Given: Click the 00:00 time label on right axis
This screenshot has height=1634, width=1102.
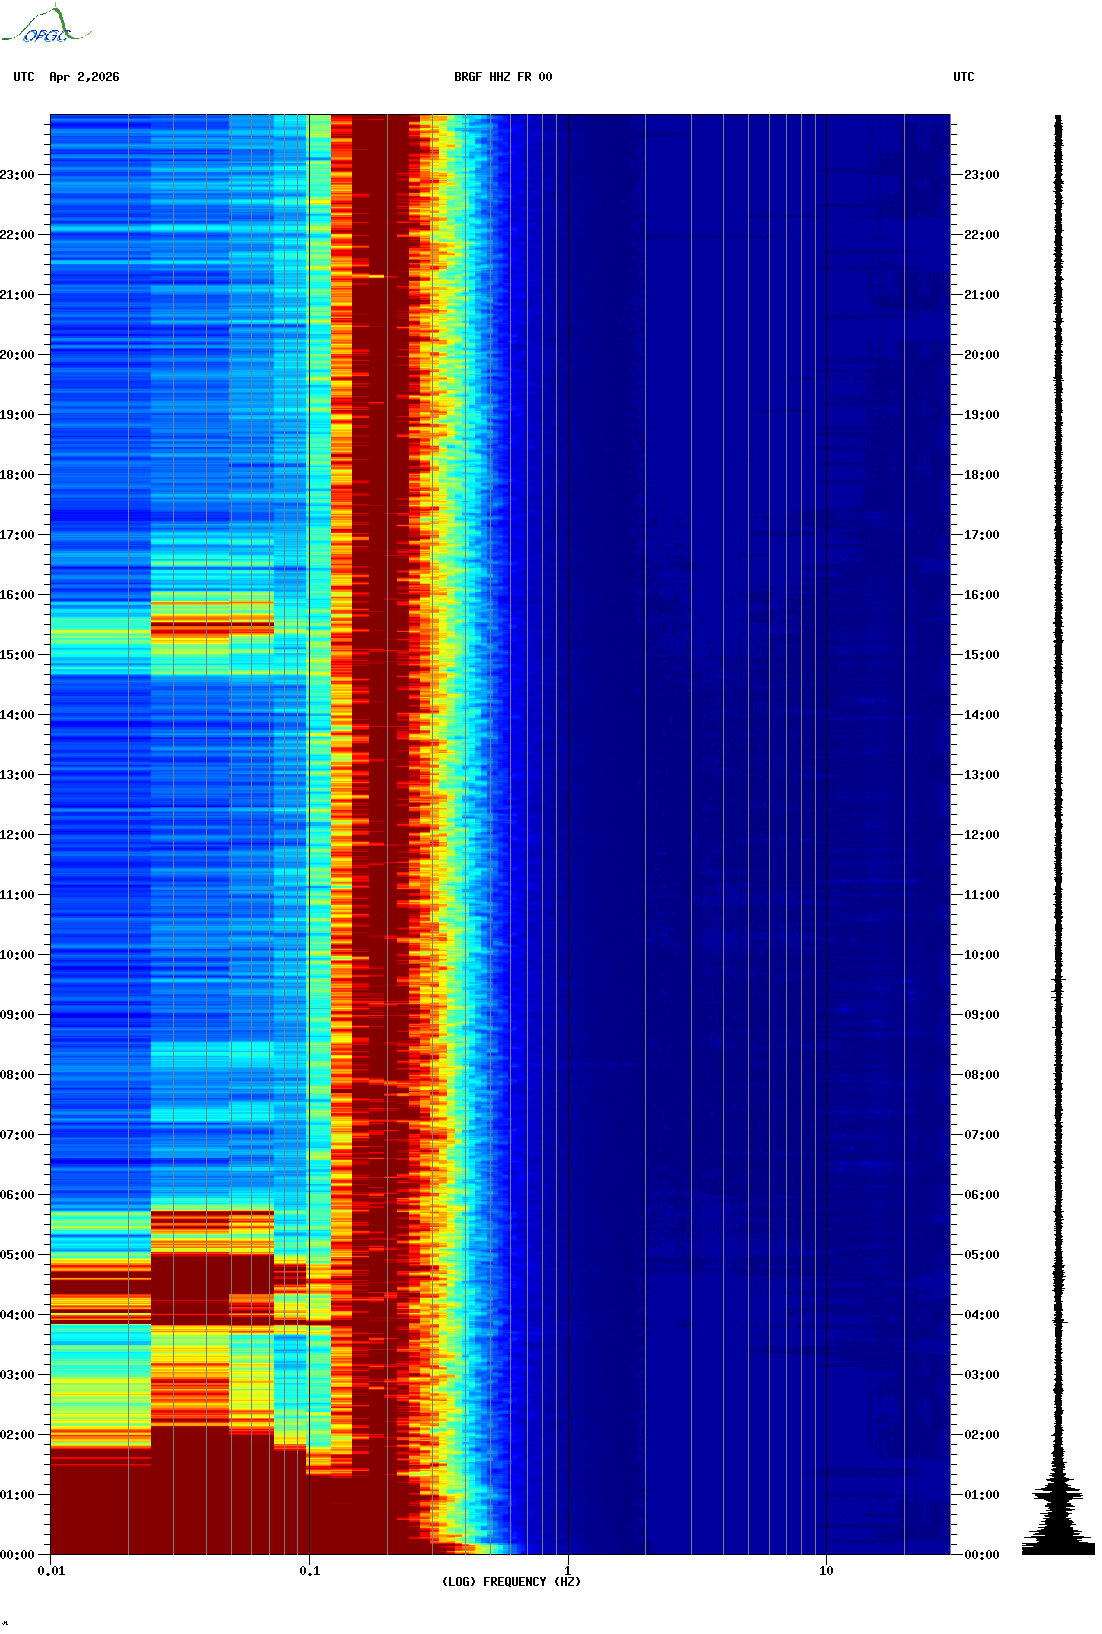Looking at the screenshot, I should pos(981,1555).
